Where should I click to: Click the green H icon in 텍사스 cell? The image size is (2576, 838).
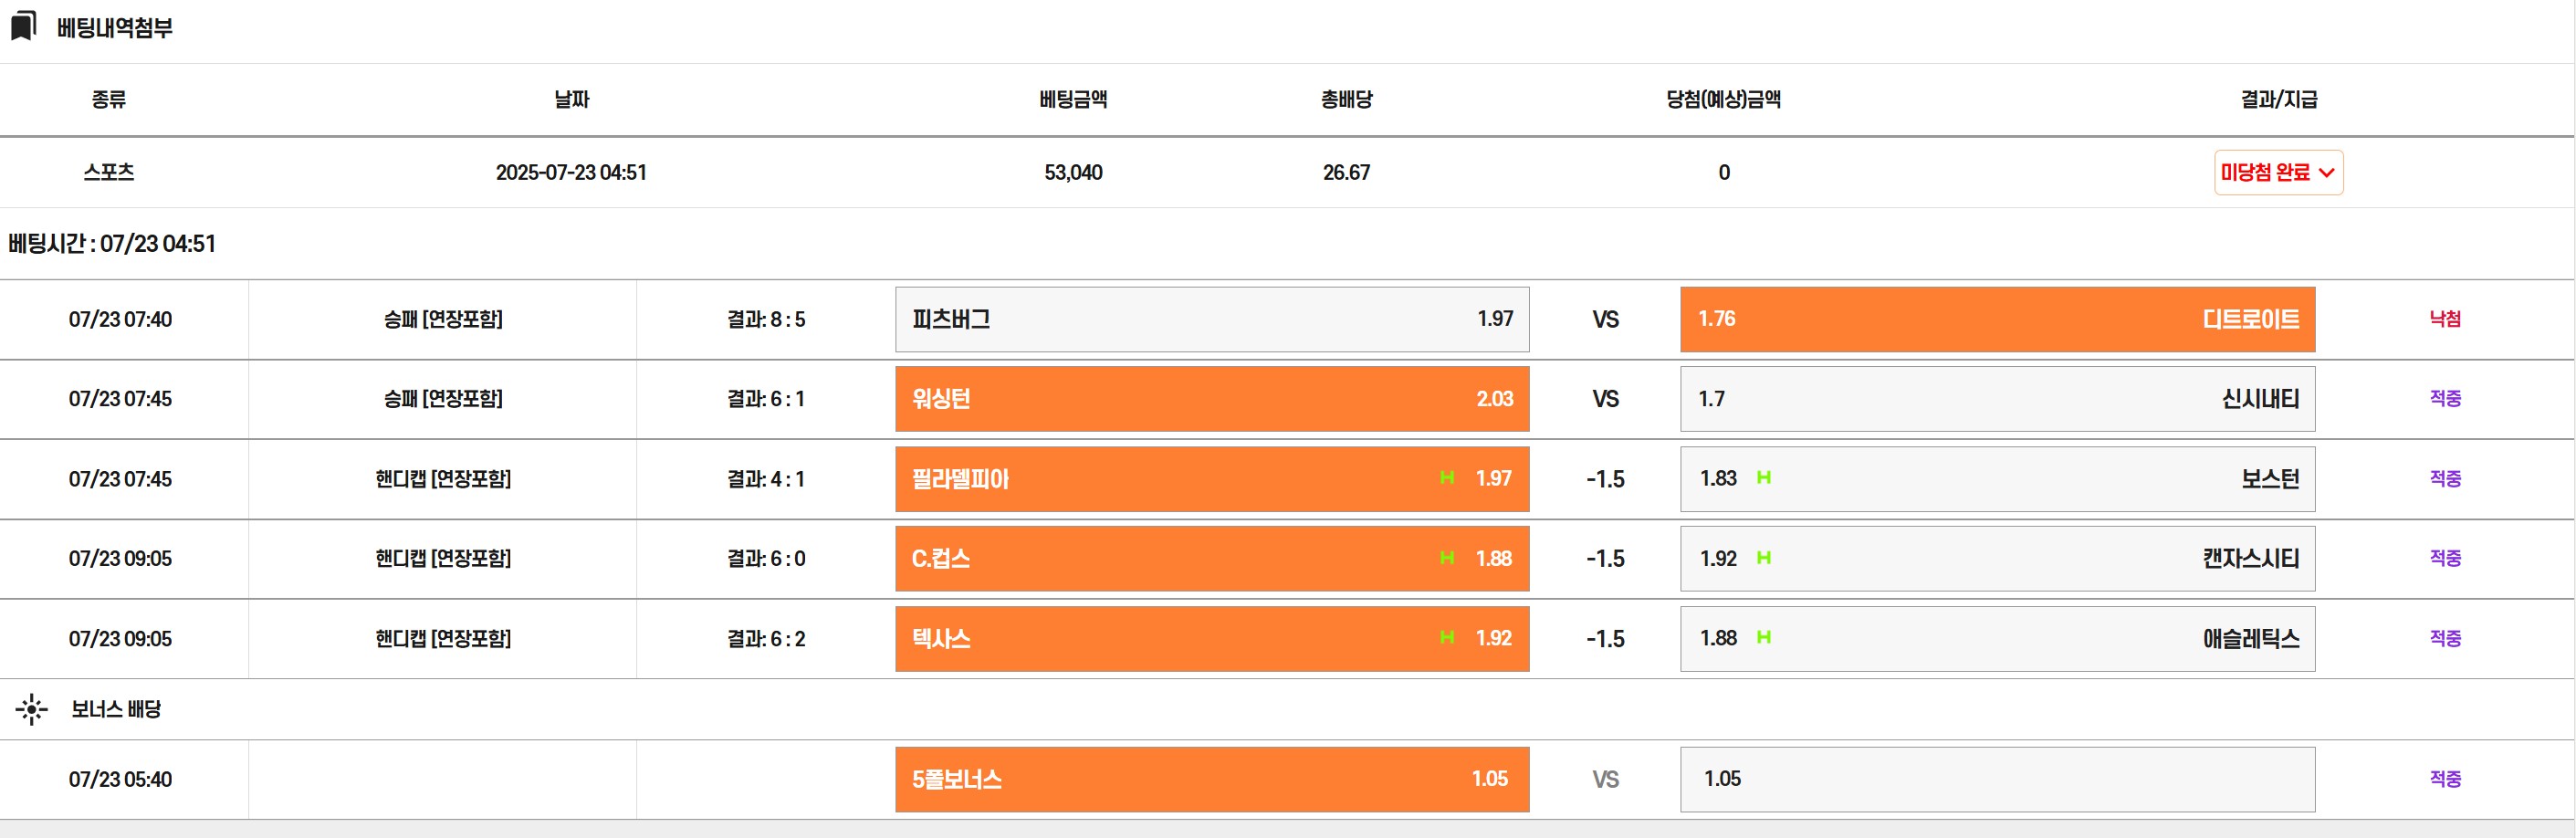click(x=1446, y=638)
